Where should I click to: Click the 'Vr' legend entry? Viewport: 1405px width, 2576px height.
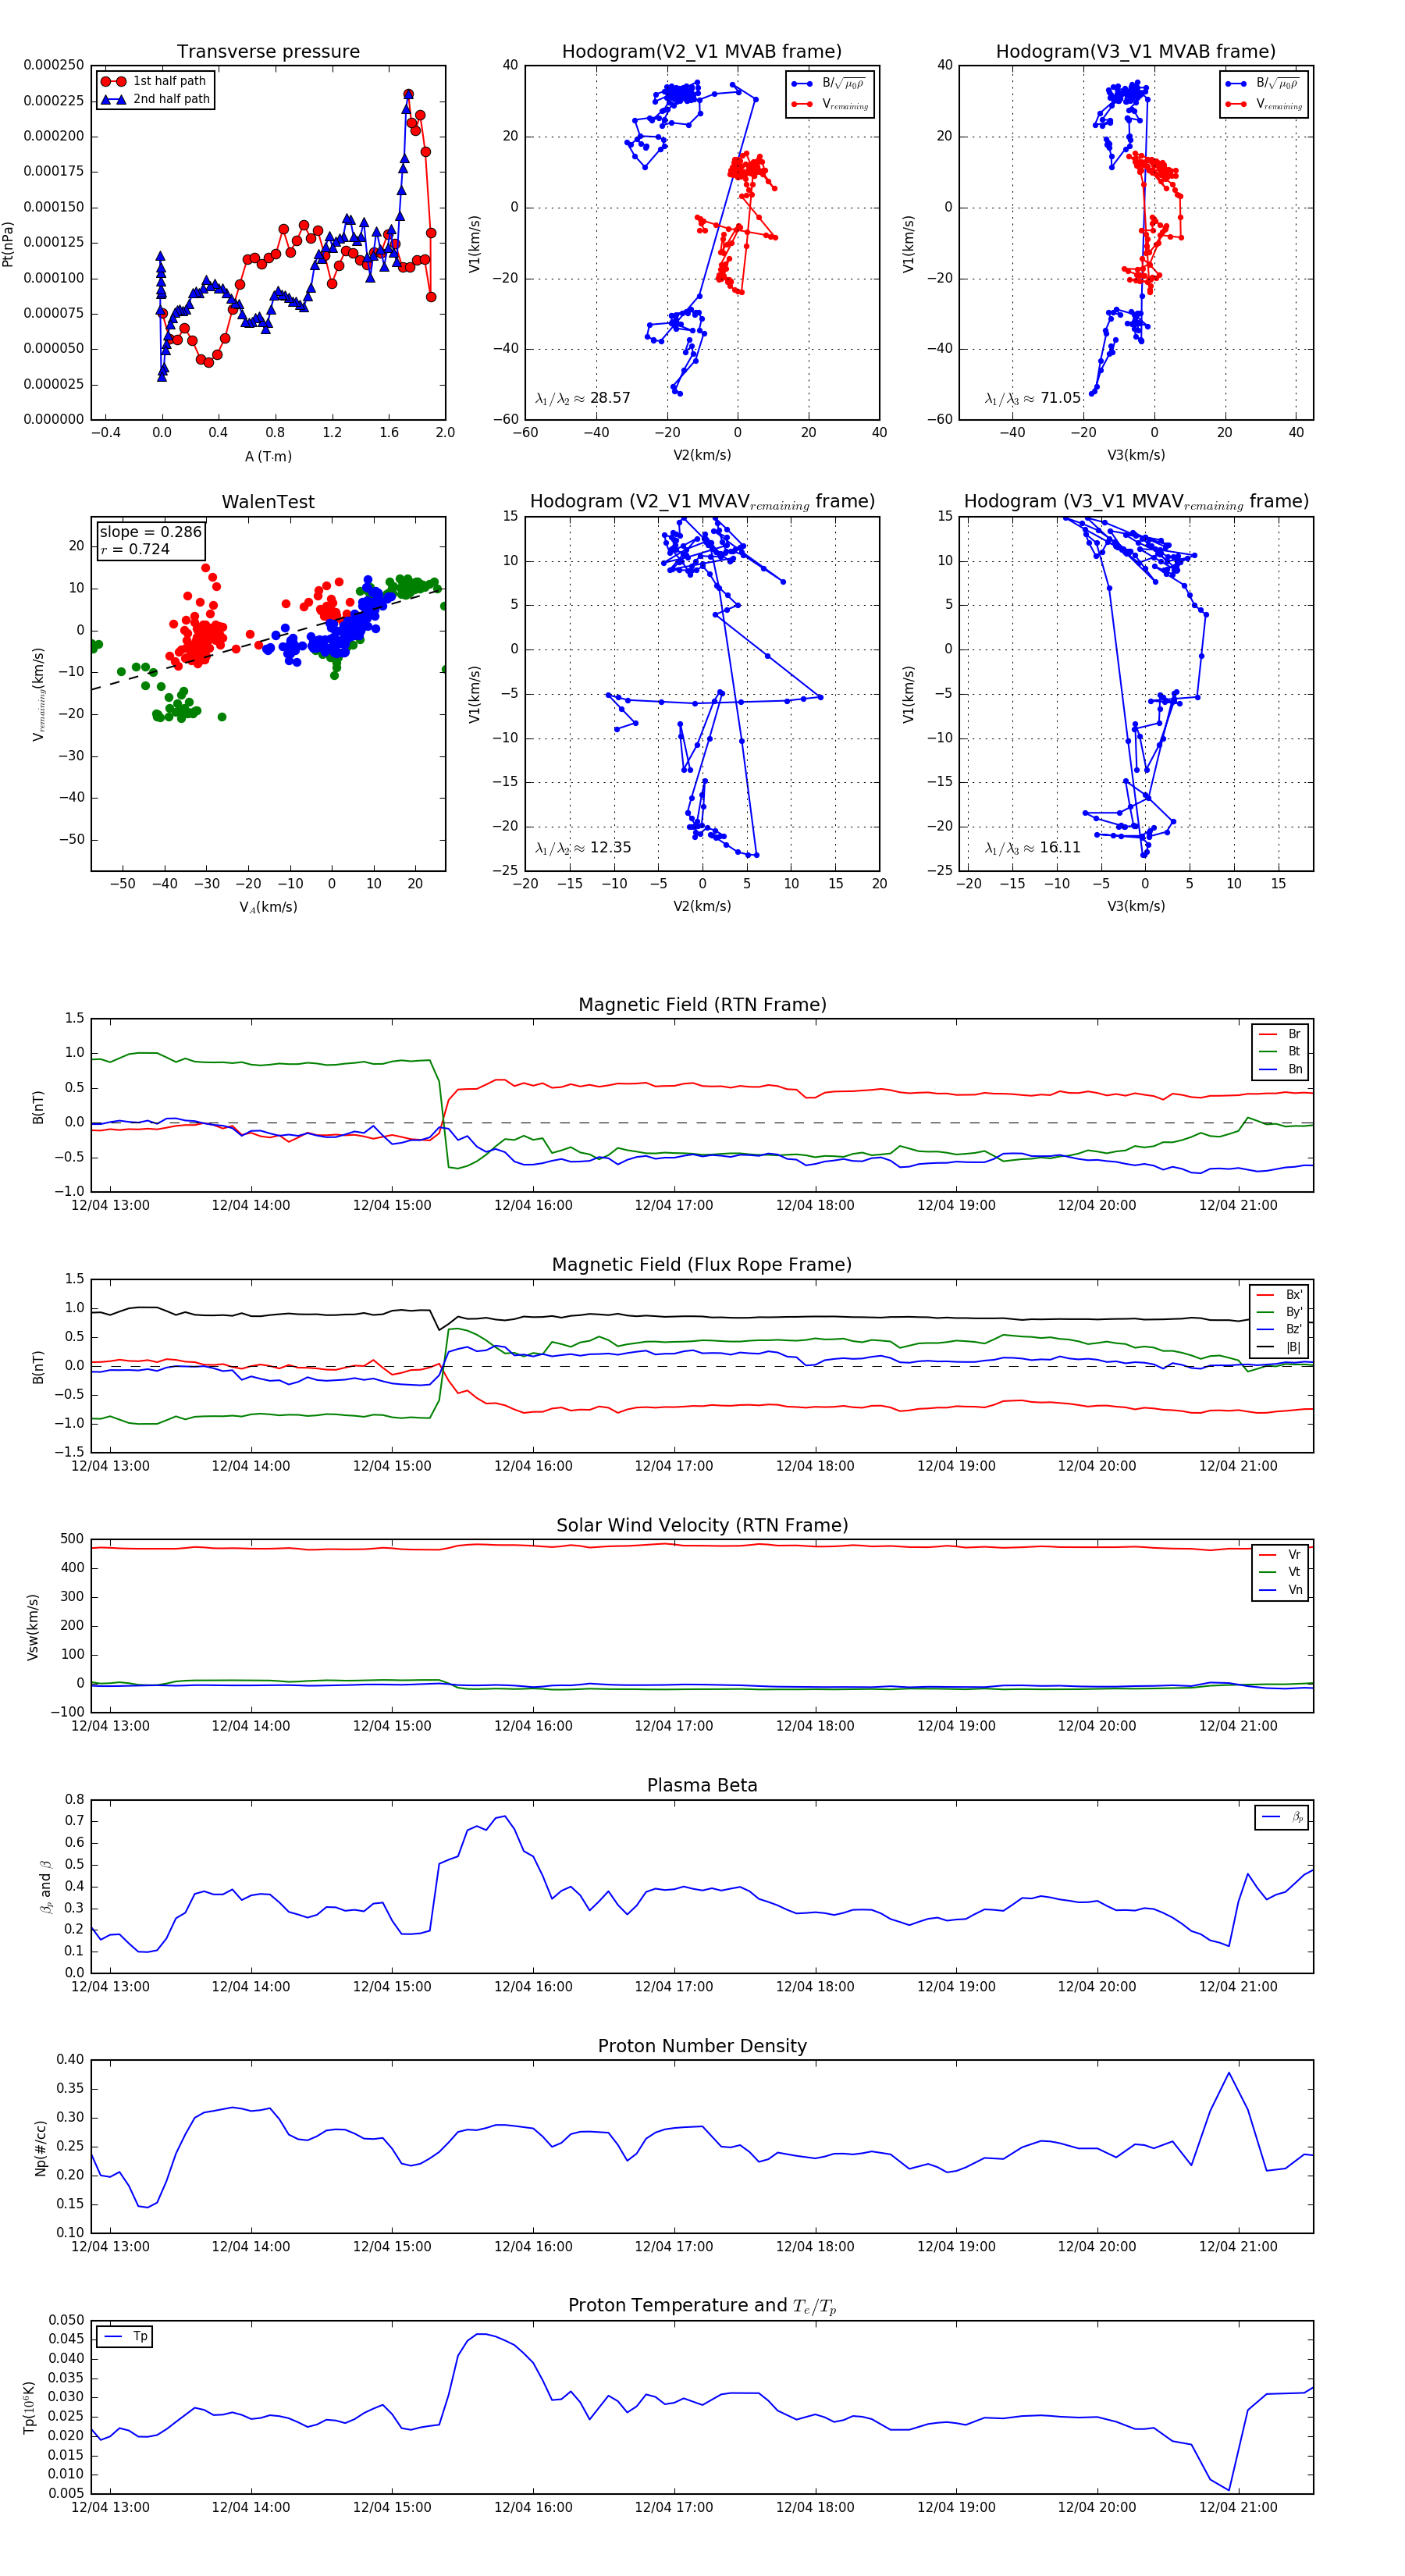tap(1281, 1555)
